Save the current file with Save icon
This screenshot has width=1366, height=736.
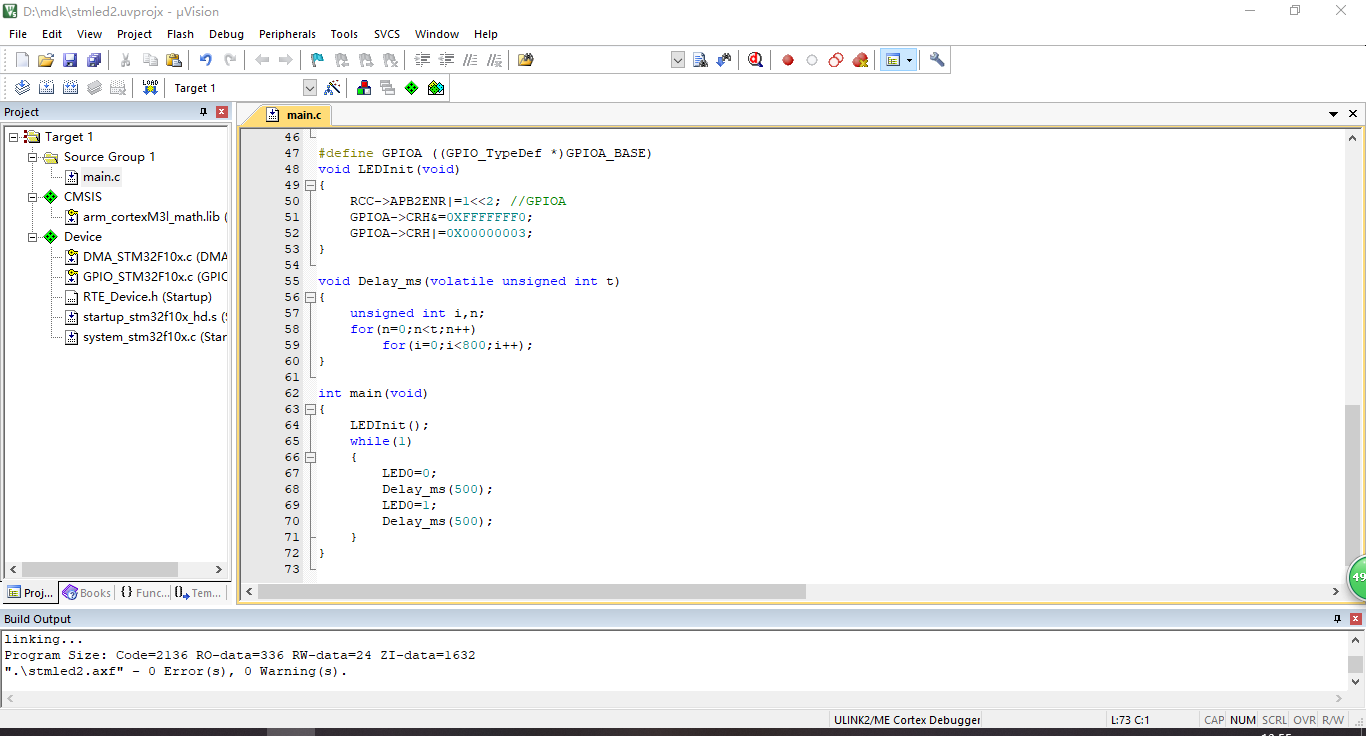pos(70,60)
